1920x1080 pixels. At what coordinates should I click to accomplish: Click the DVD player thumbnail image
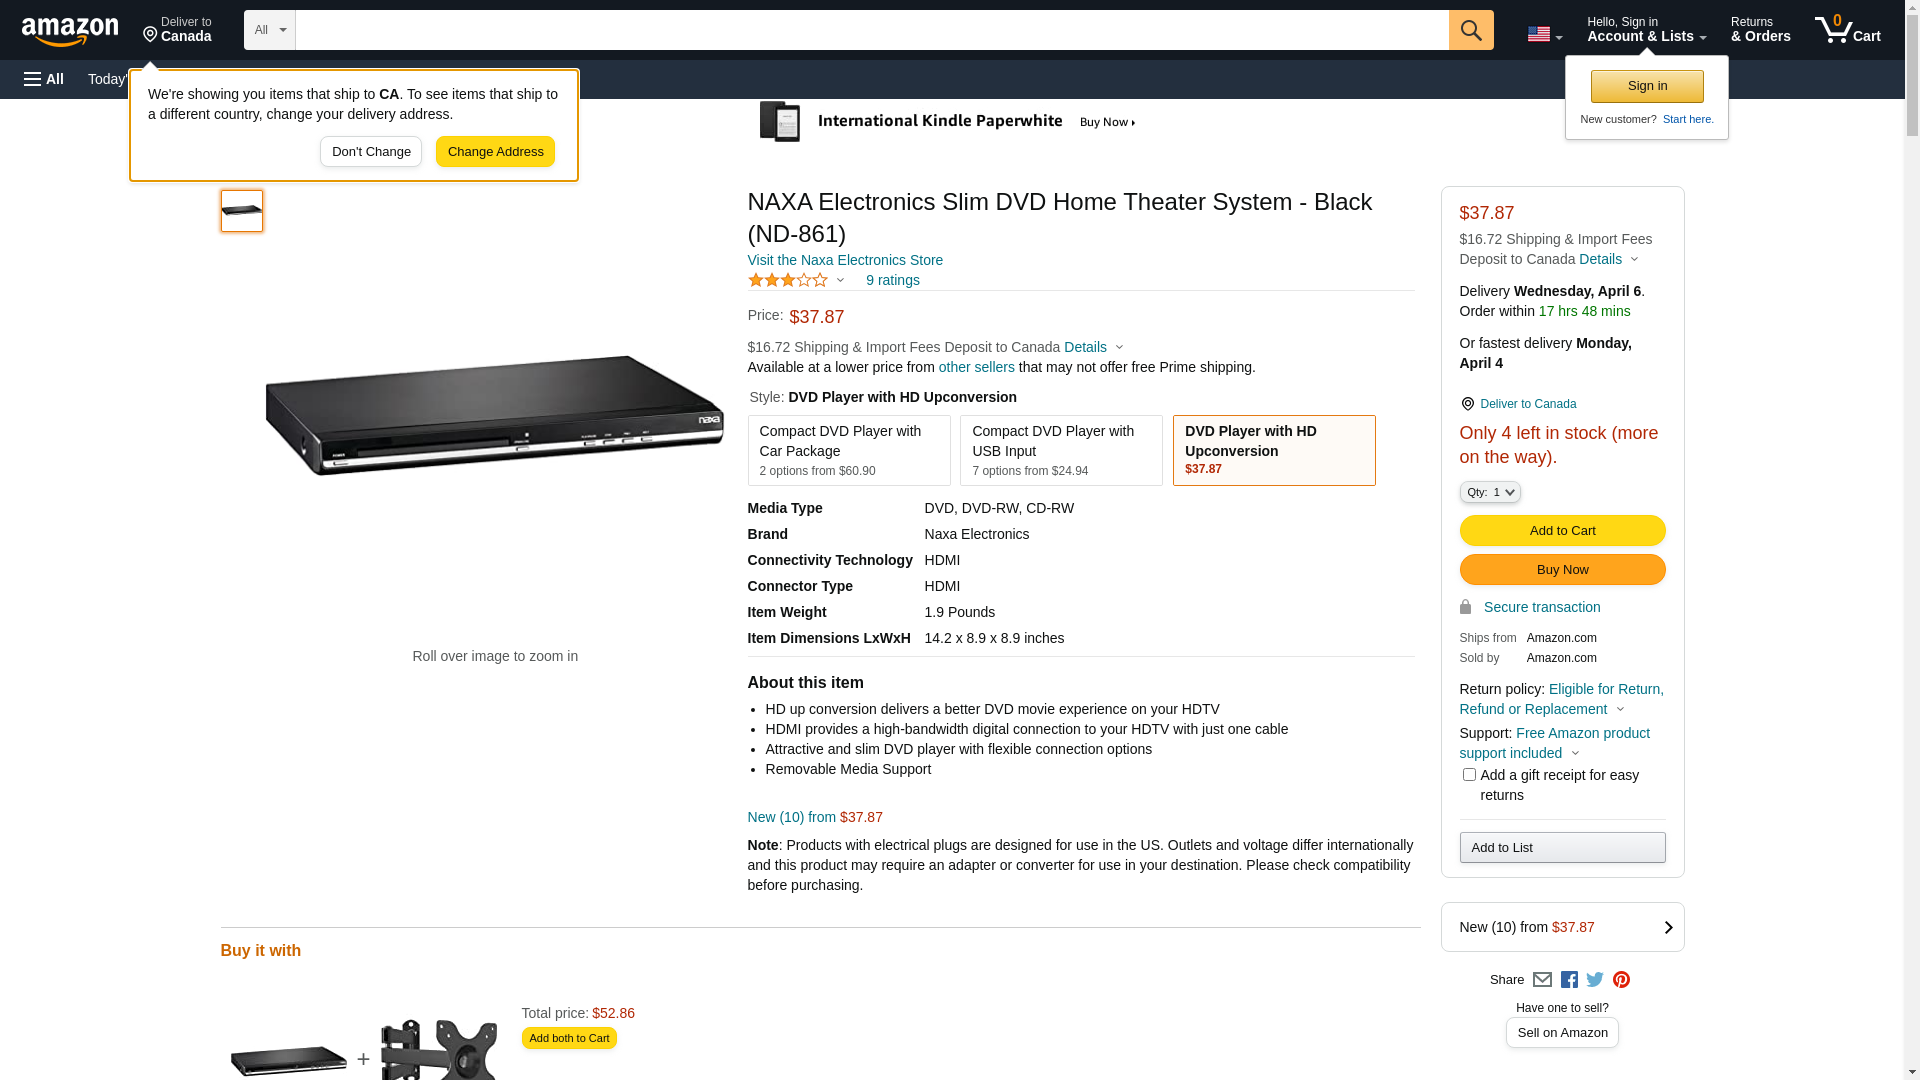pyautogui.click(x=242, y=211)
